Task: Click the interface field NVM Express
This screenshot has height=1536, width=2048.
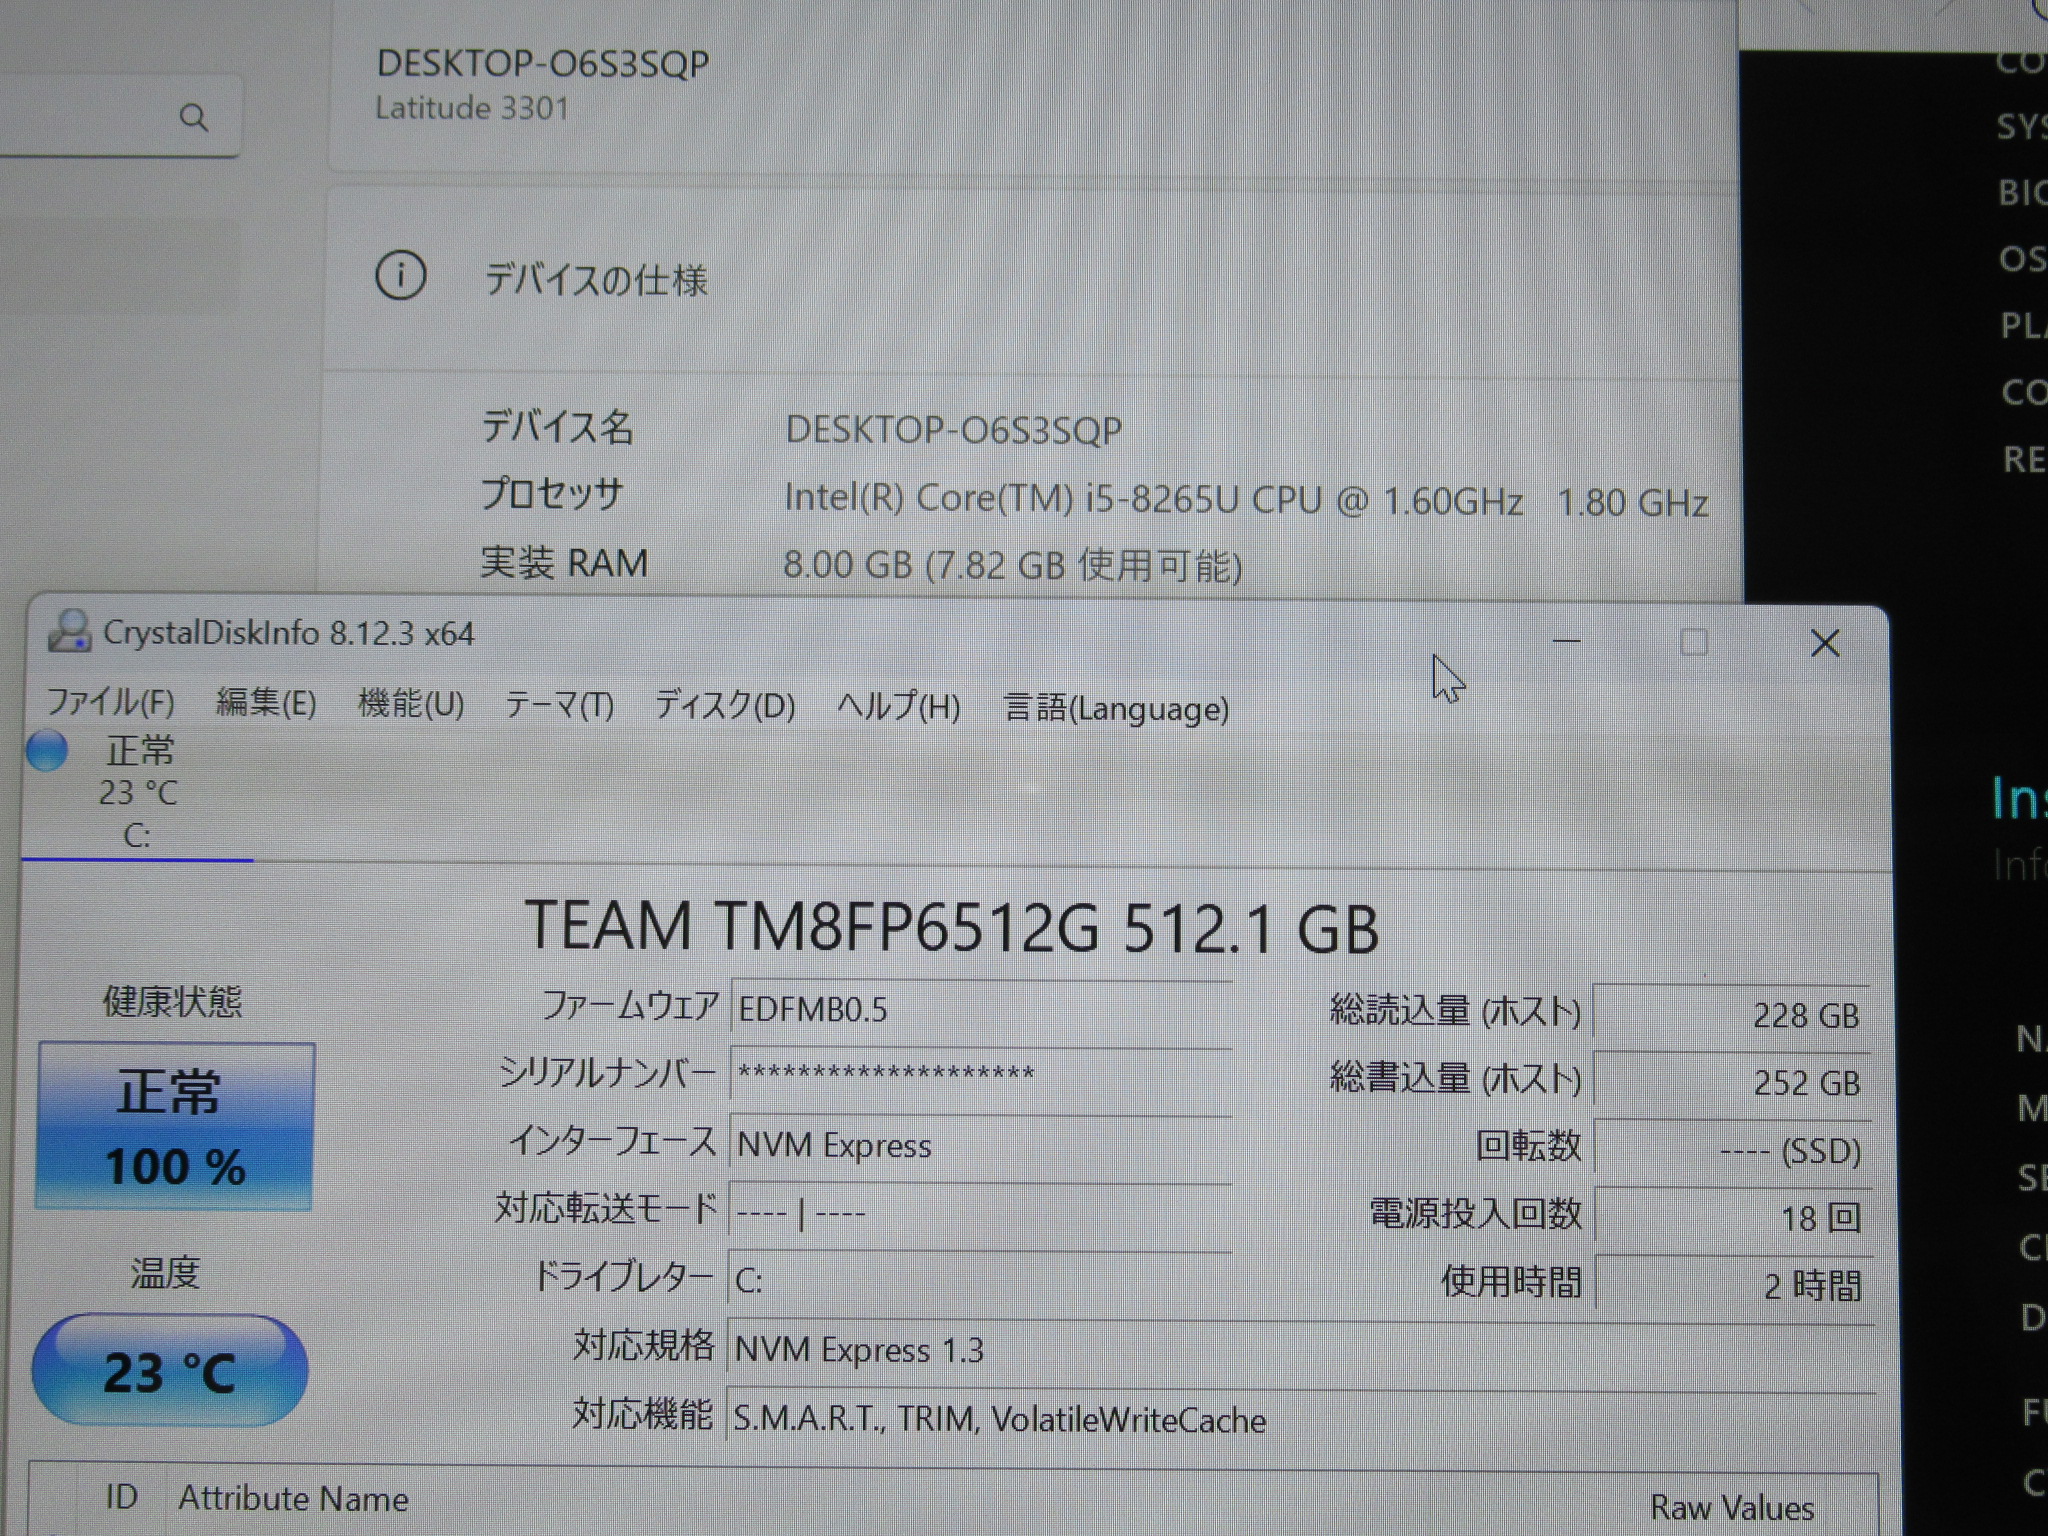Action: tap(981, 1144)
